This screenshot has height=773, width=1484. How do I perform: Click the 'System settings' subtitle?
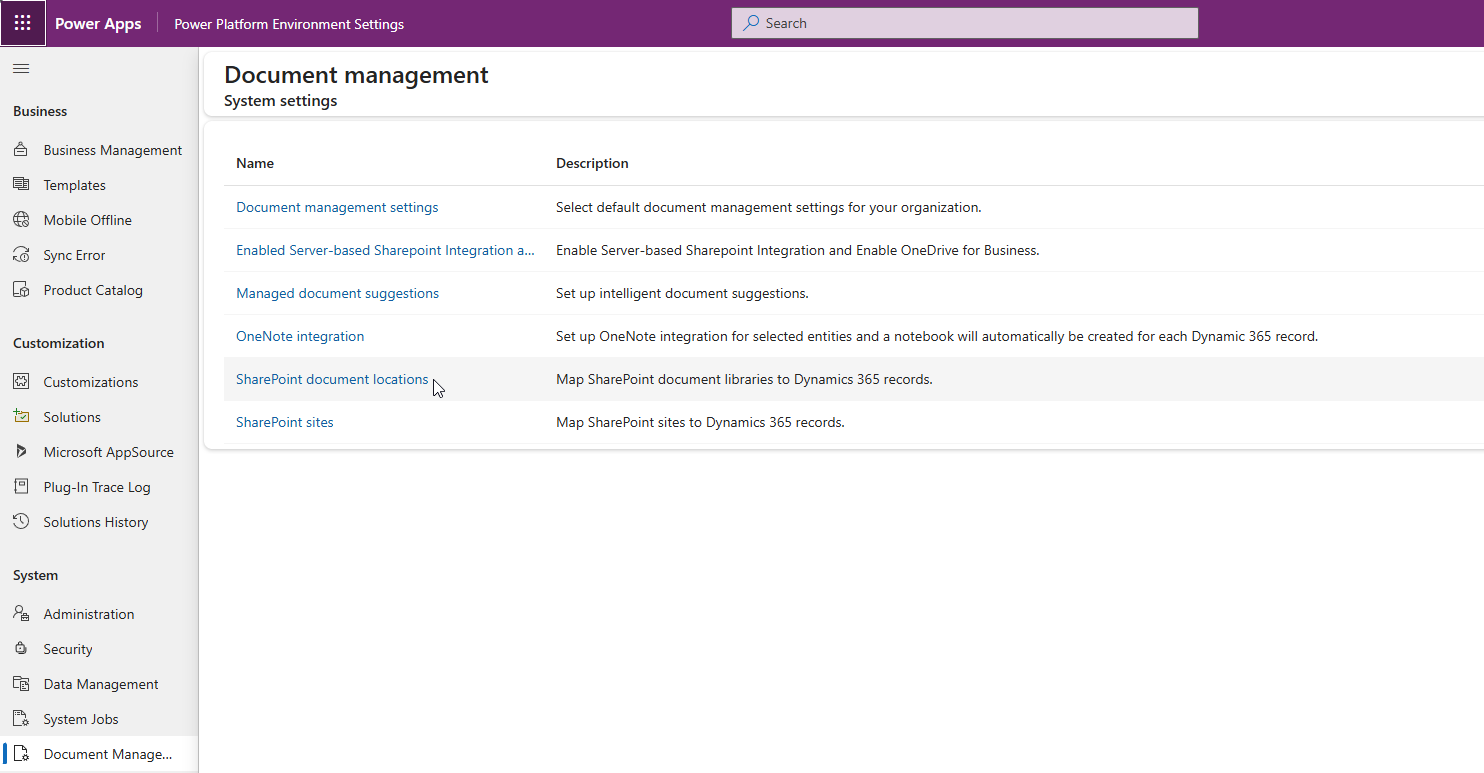280,101
